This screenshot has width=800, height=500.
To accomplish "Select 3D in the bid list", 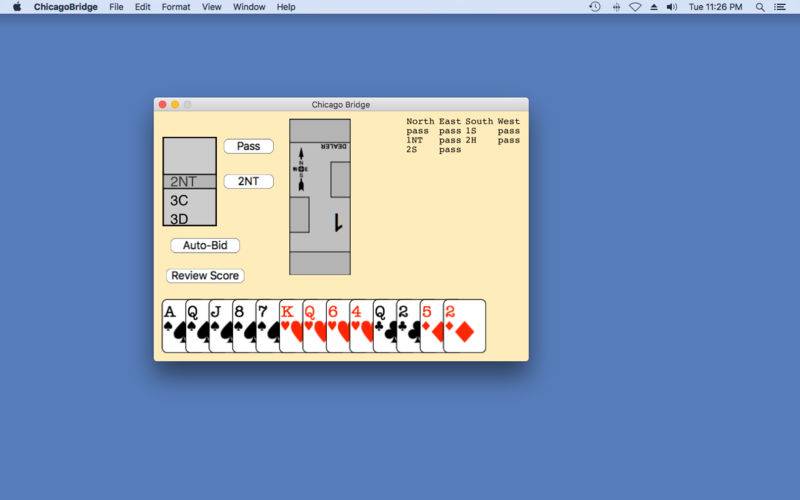I will click(190, 218).
